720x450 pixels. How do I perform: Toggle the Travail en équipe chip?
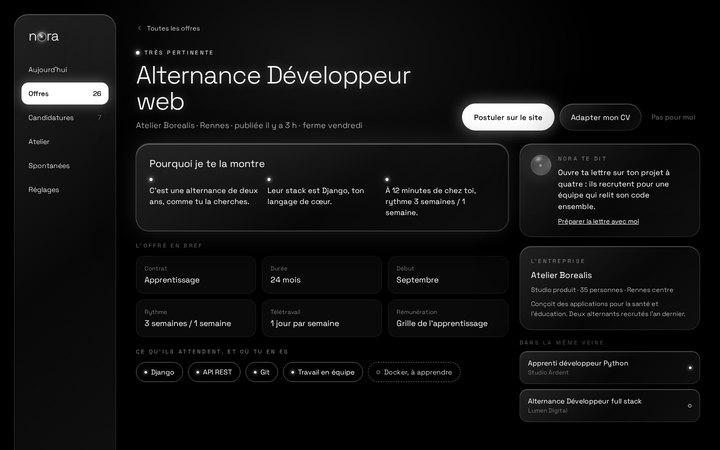tap(323, 372)
